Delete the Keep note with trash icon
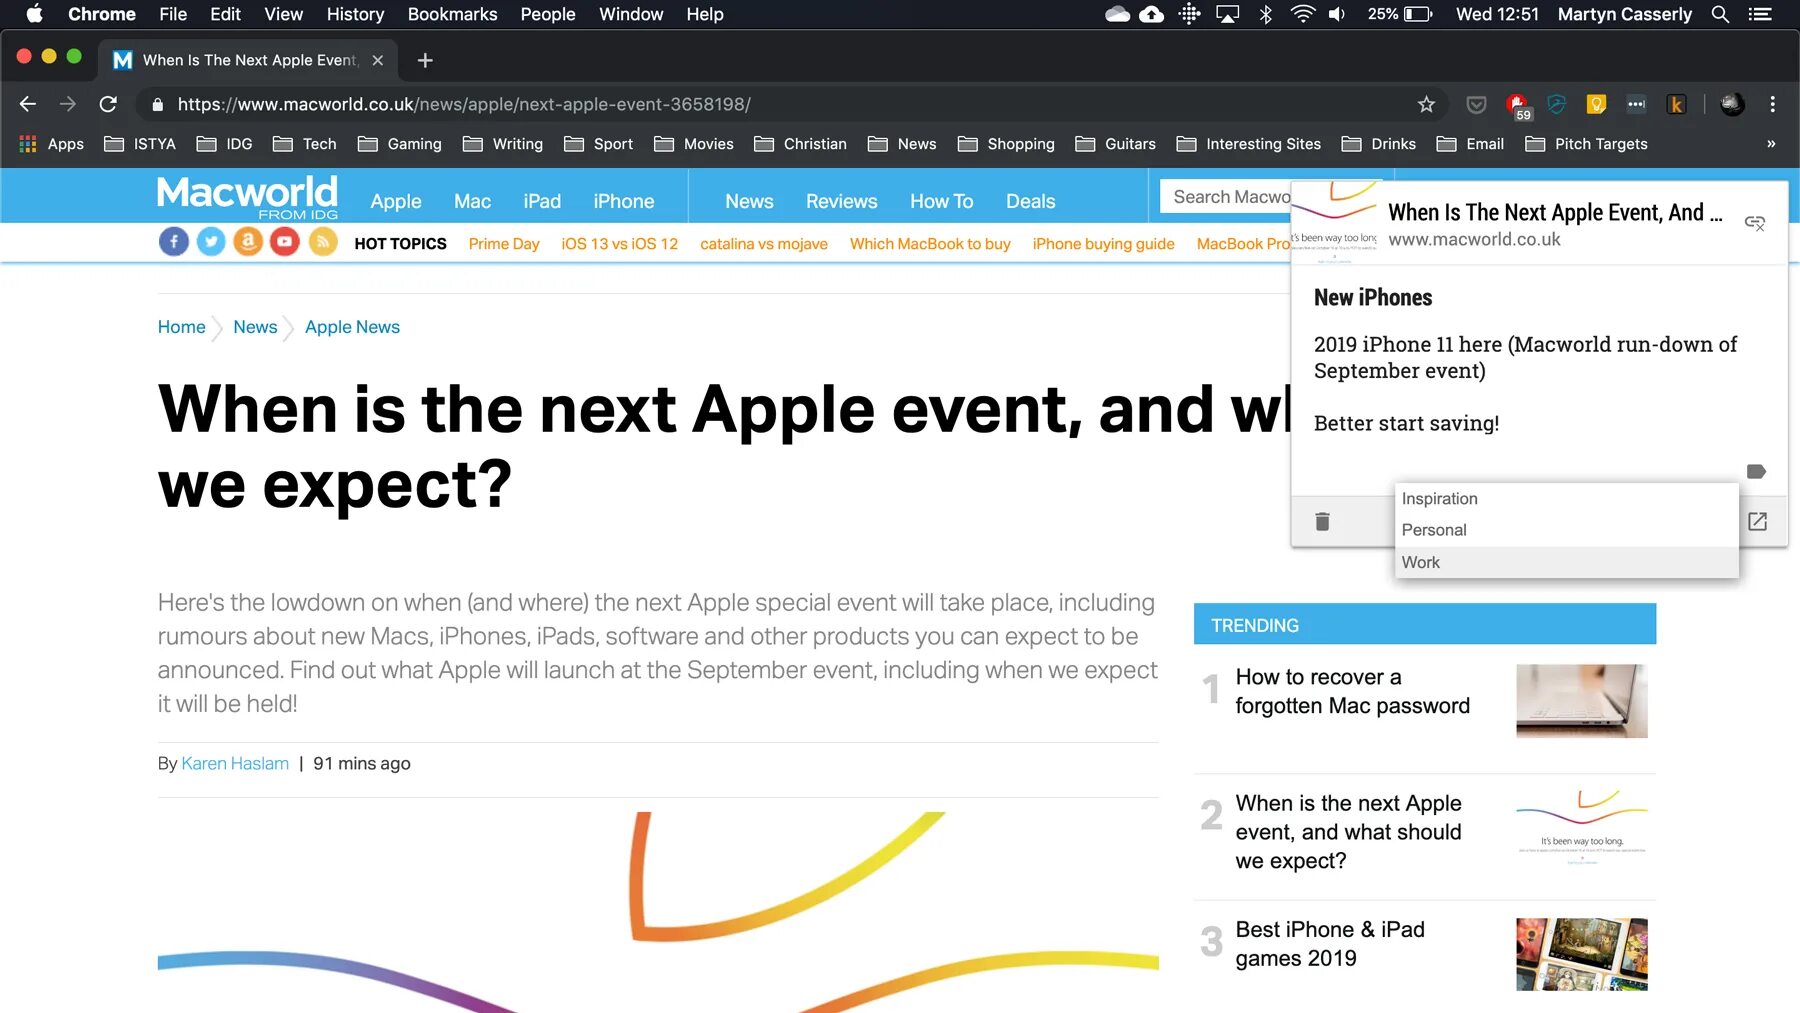 (x=1322, y=521)
